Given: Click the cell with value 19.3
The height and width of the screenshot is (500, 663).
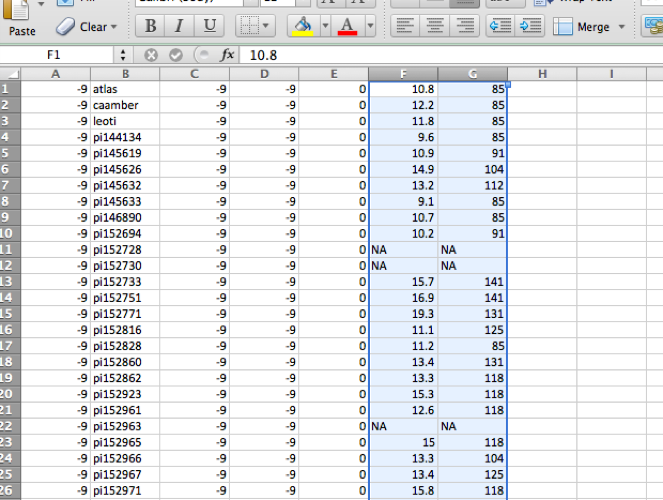Looking at the screenshot, I should 403,314.
